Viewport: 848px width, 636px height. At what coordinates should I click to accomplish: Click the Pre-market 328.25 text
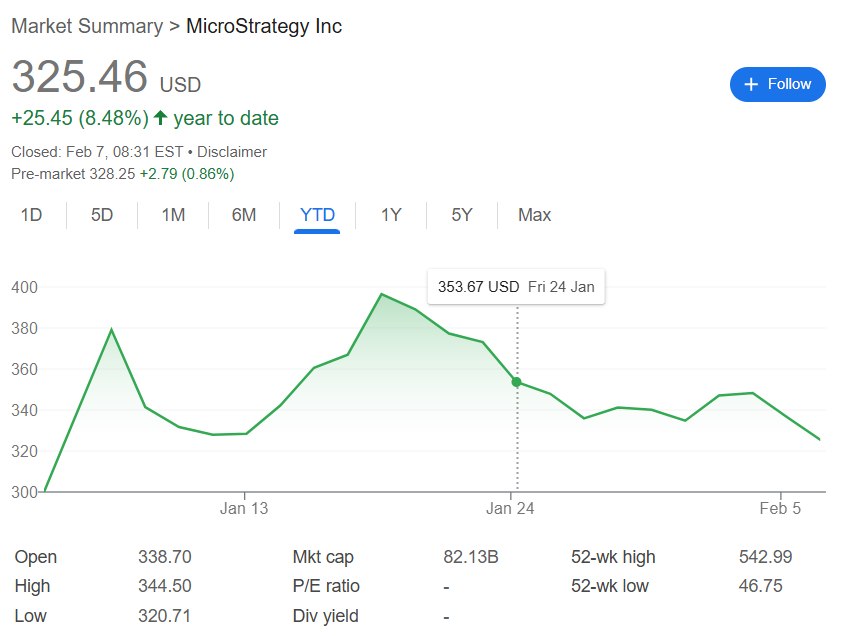[73, 174]
